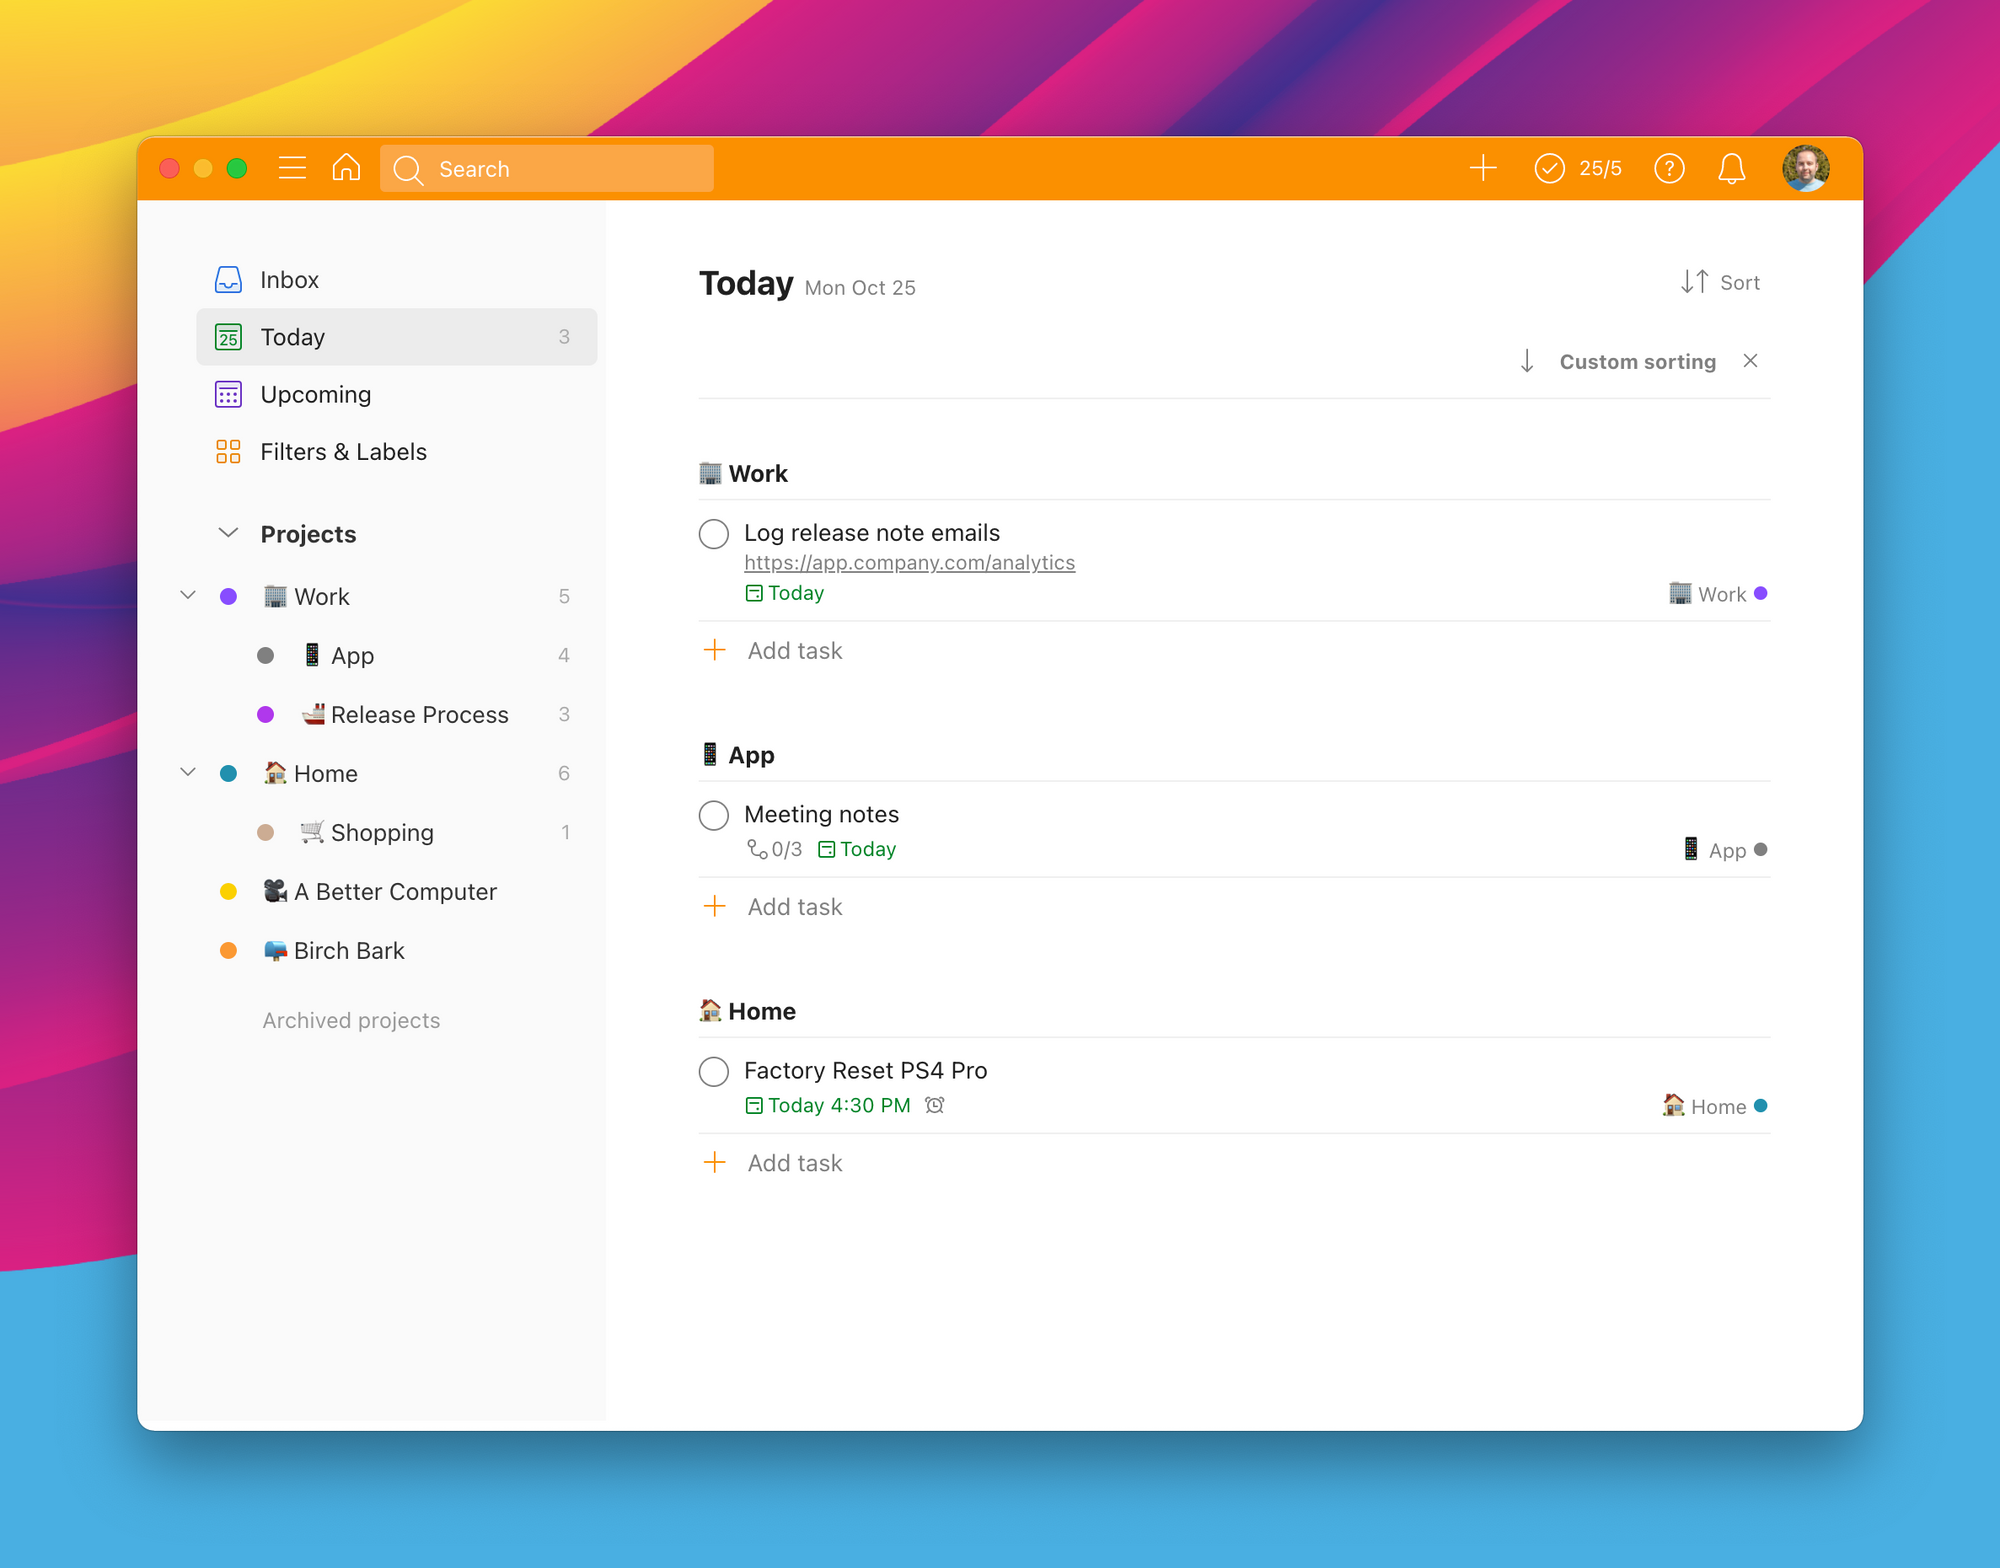Toggle the sidebar menu hamburger icon
This screenshot has width=2000, height=1568.
coord(292,168)
